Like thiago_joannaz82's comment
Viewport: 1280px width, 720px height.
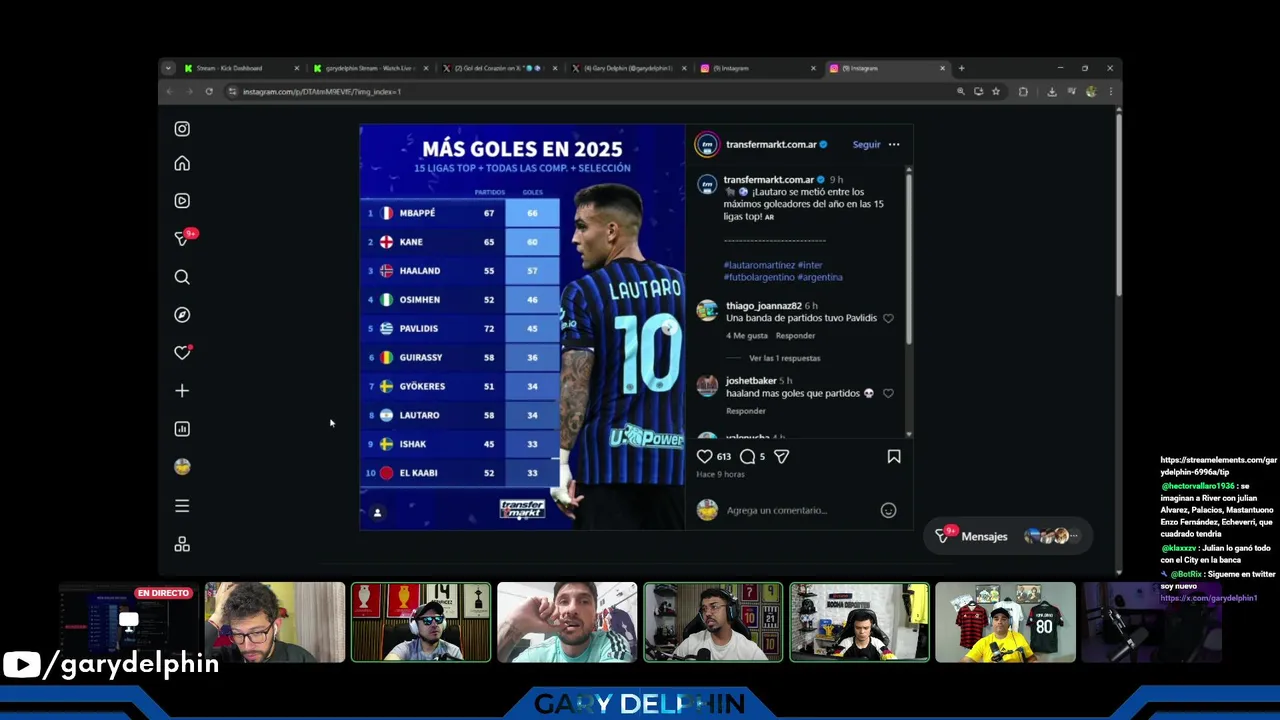pos(888,318)
